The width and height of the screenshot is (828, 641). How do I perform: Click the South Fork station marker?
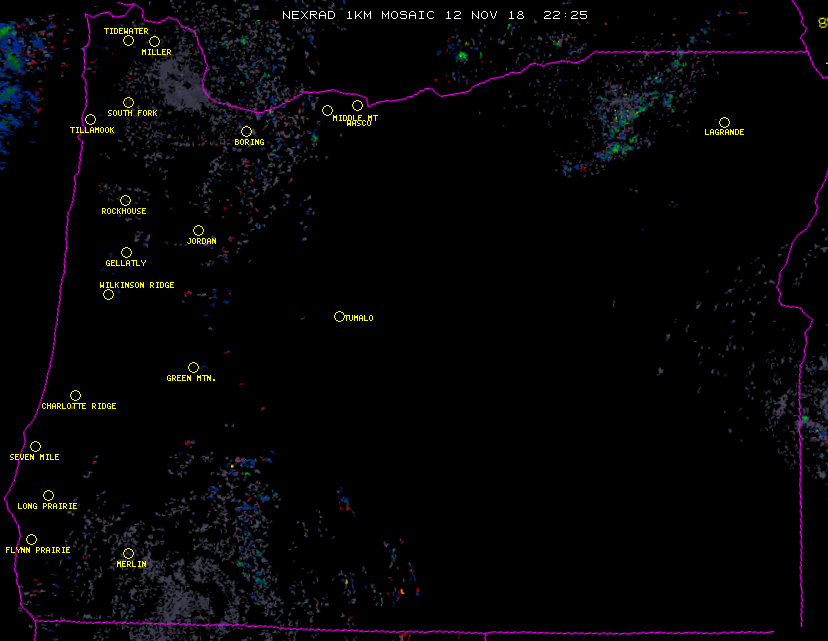pos(128,103)
